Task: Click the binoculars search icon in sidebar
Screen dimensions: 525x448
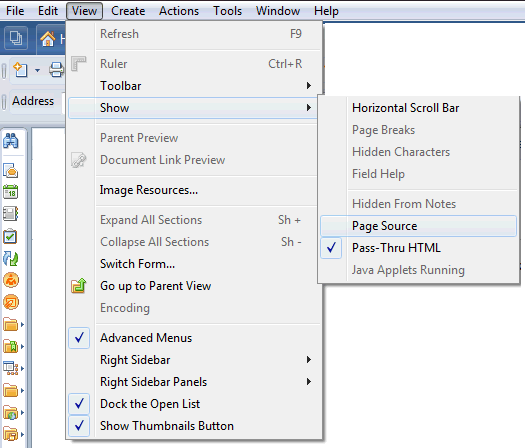Action: pos(11,141)
